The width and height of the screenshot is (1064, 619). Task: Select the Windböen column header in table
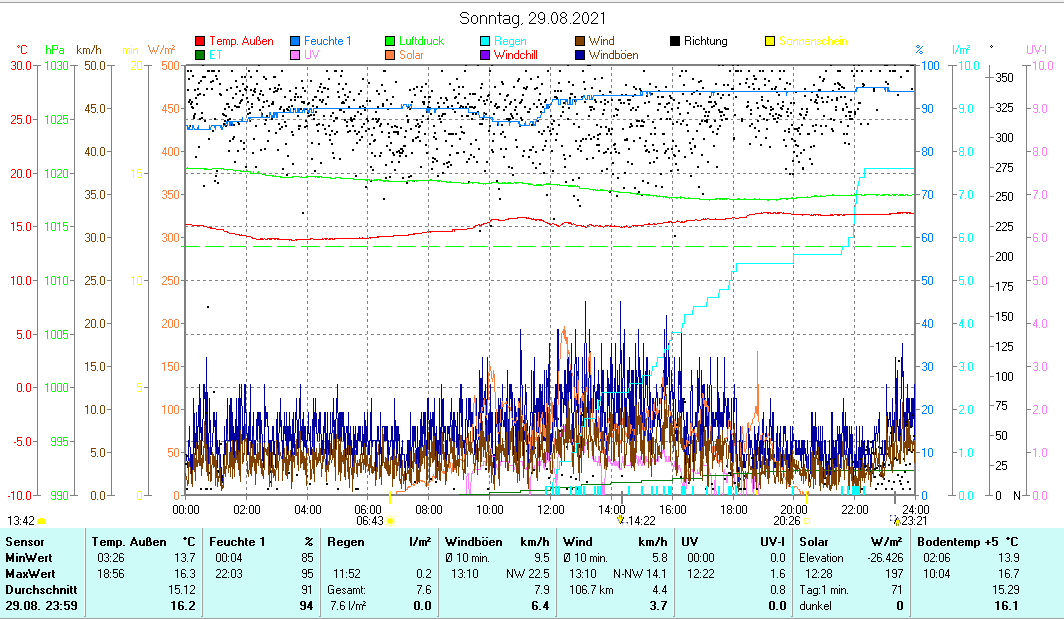click(474, 541)
